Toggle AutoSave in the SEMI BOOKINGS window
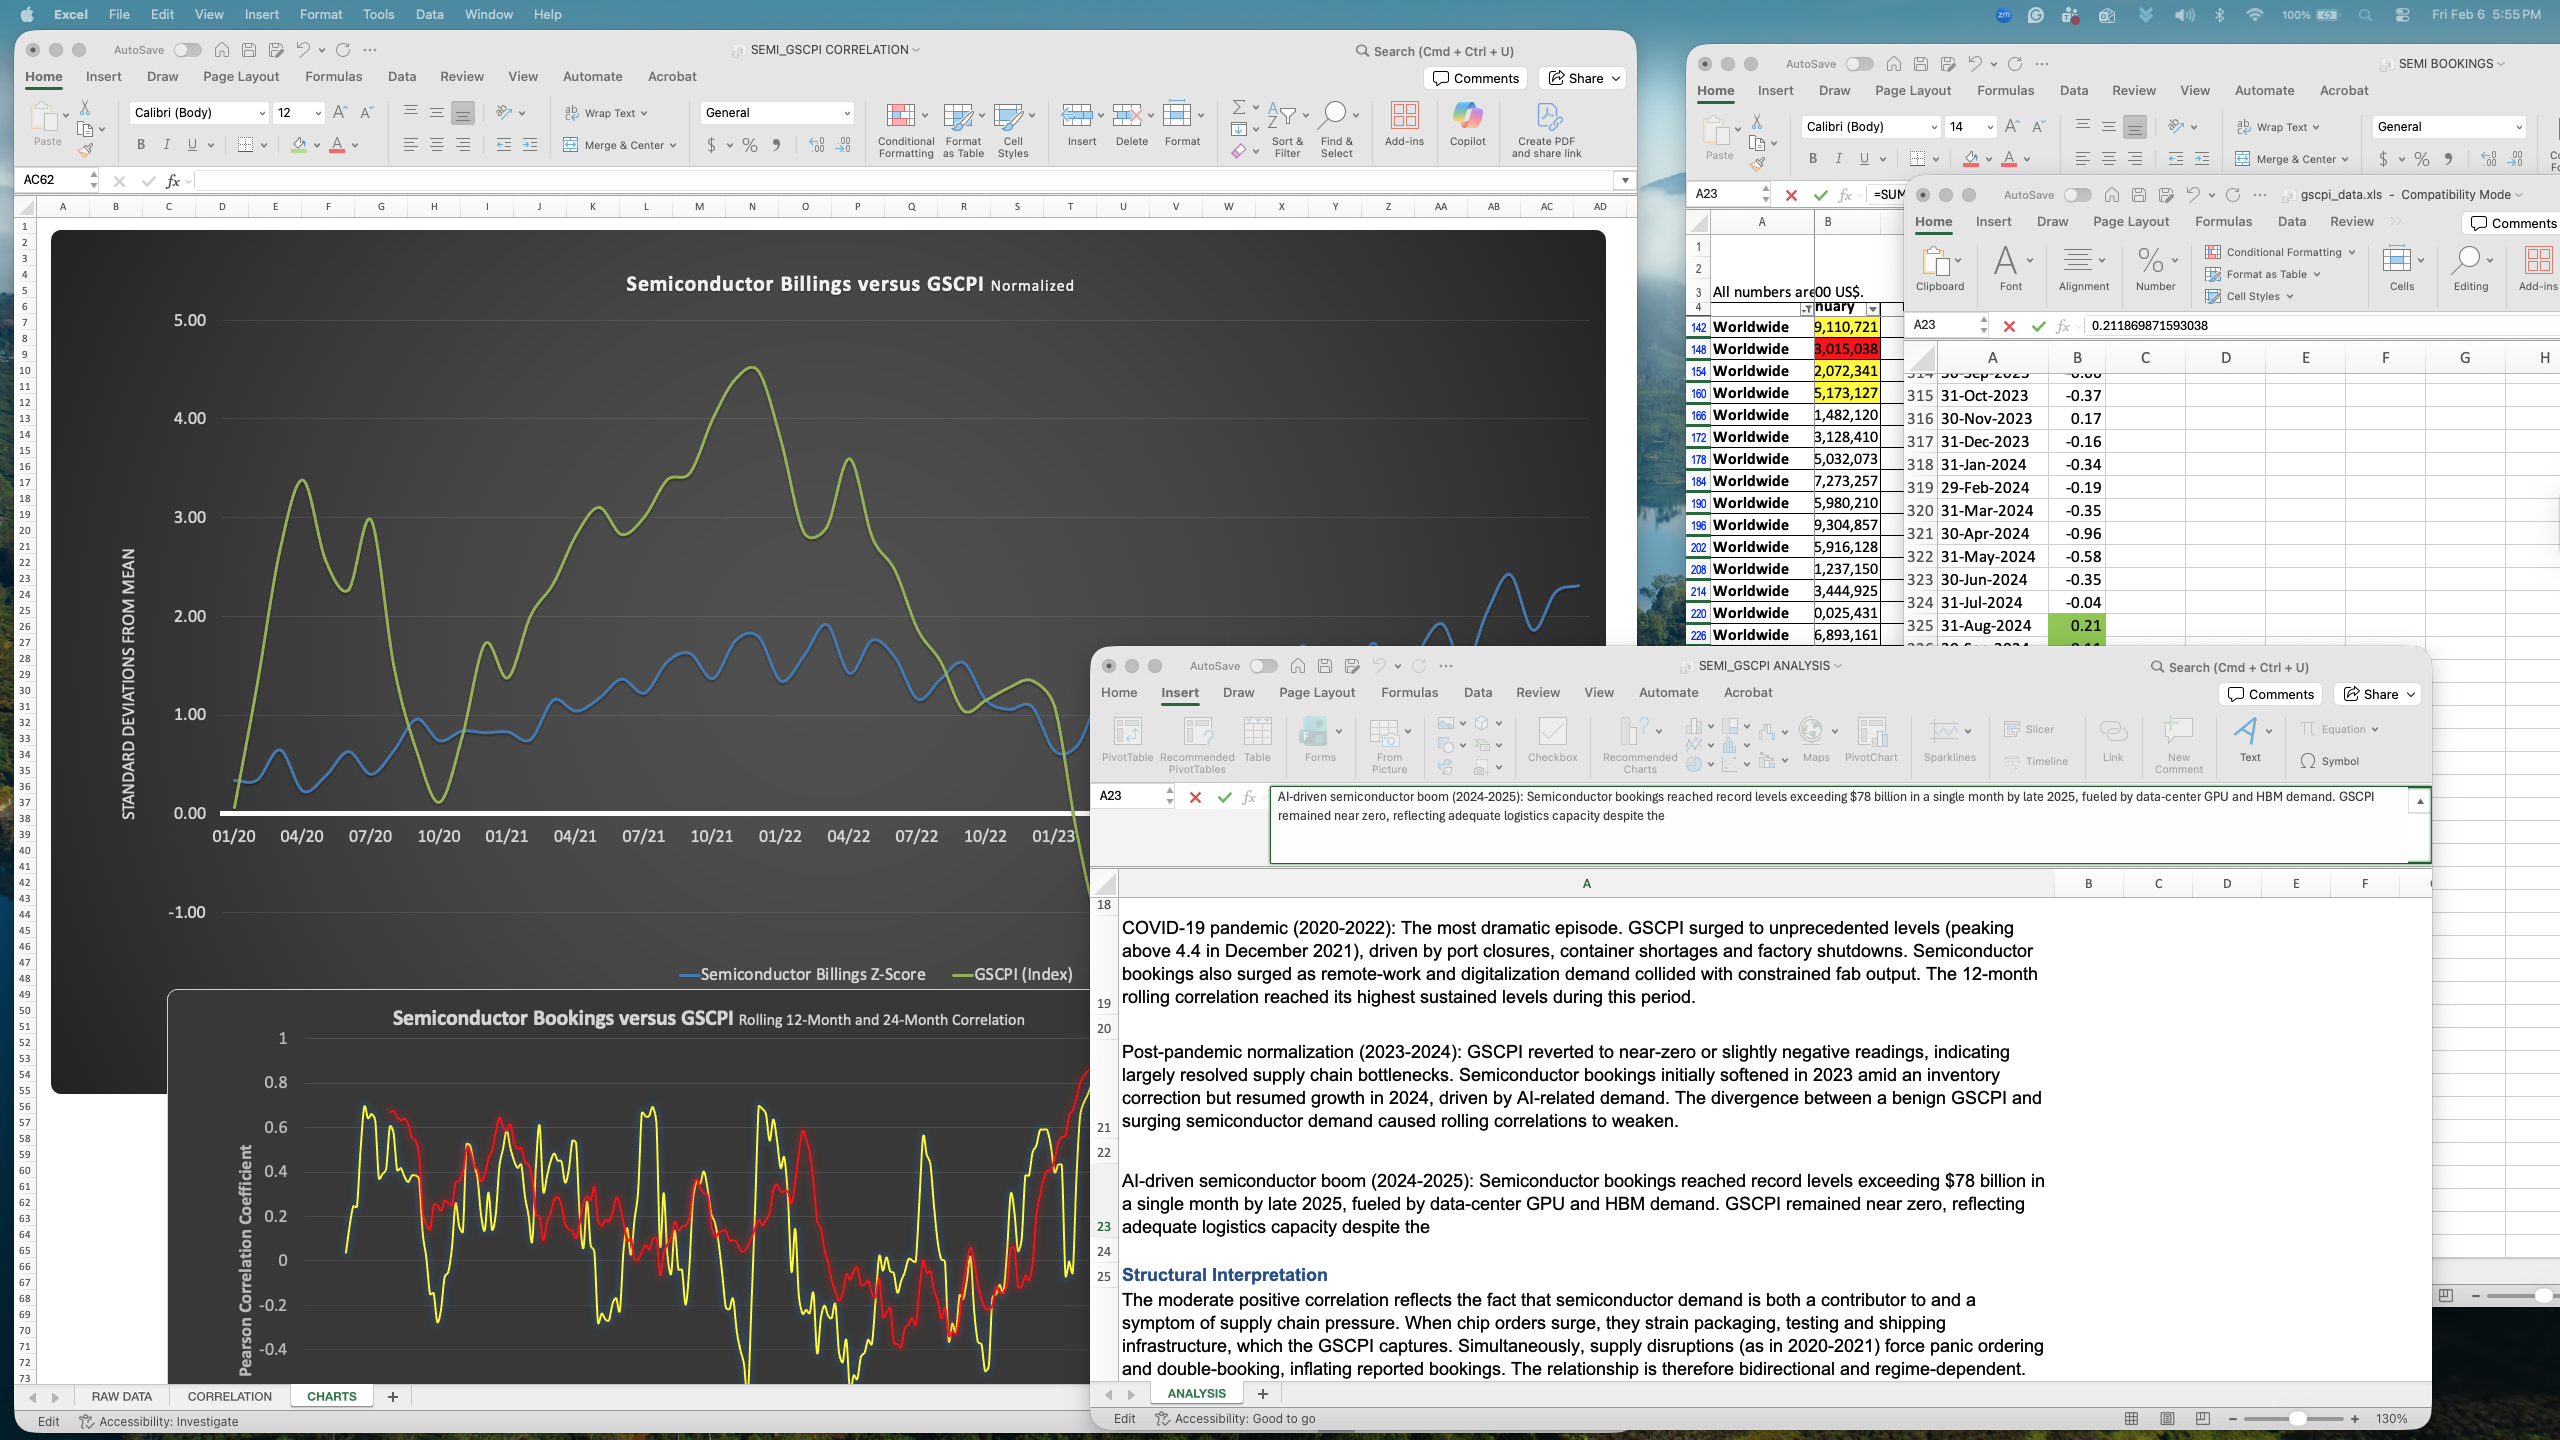 [x=1859, y=64]
